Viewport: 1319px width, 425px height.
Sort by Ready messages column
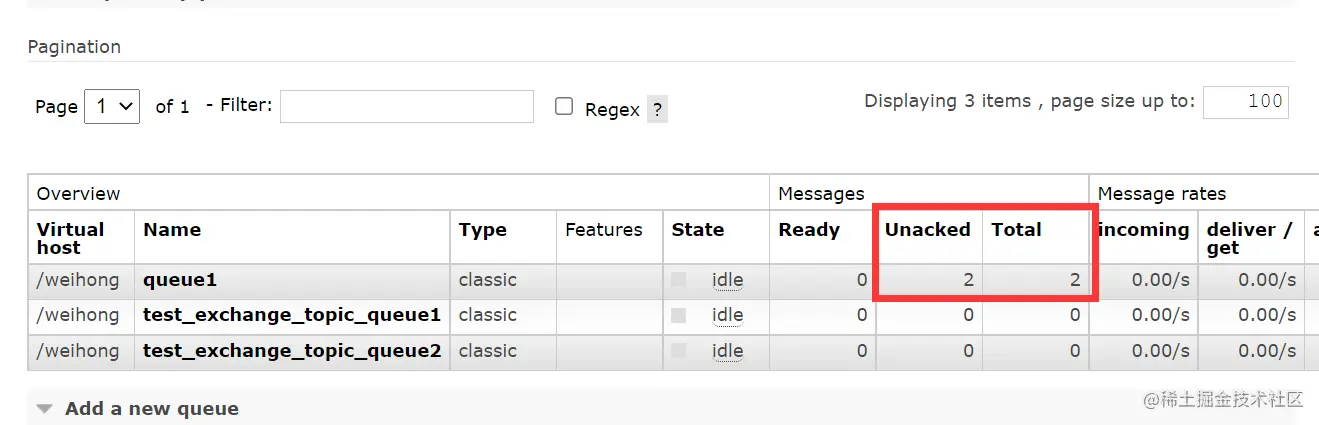click(x=809, y=230)
